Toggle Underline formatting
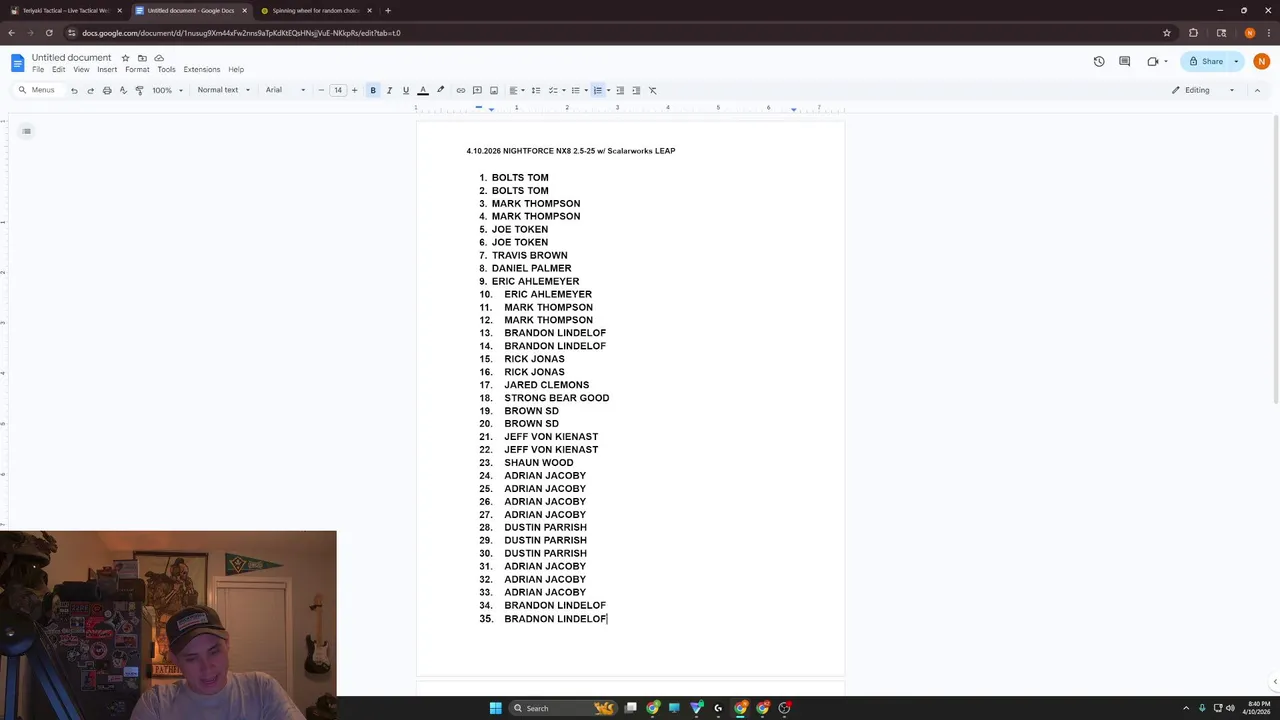The height and width of the screenshot is (720, 1280). tap(405, 90)
